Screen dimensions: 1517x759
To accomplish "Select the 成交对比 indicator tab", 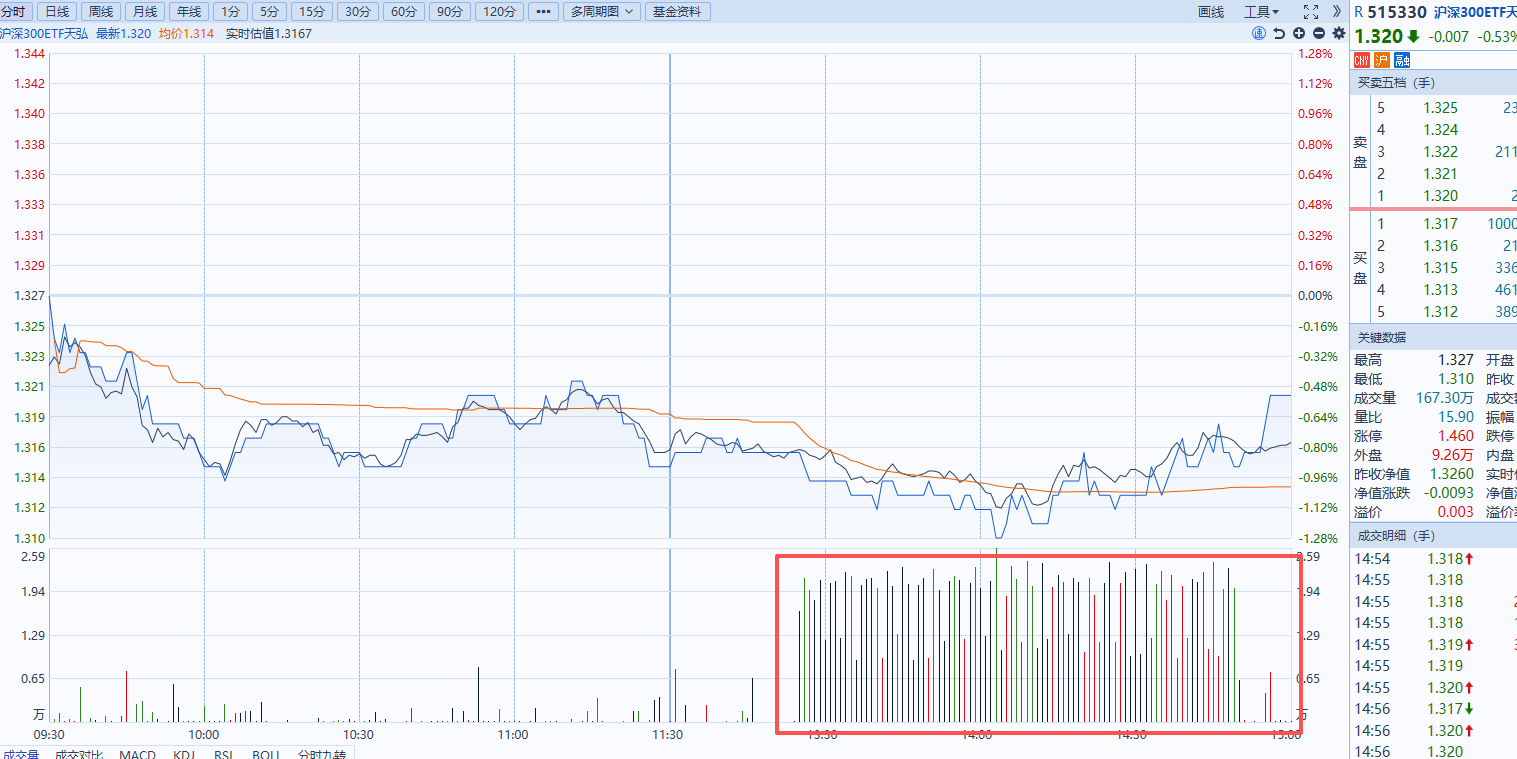I will click(x=78, y=754).
